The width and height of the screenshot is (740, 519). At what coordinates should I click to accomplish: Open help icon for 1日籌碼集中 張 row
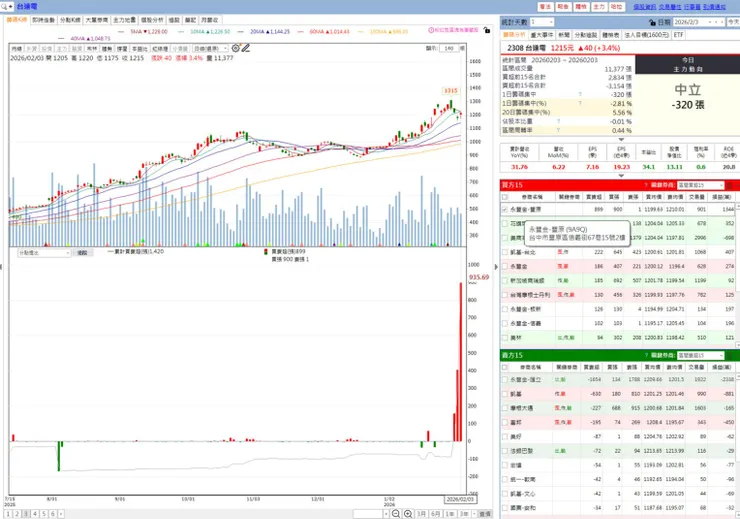point(580,94)
